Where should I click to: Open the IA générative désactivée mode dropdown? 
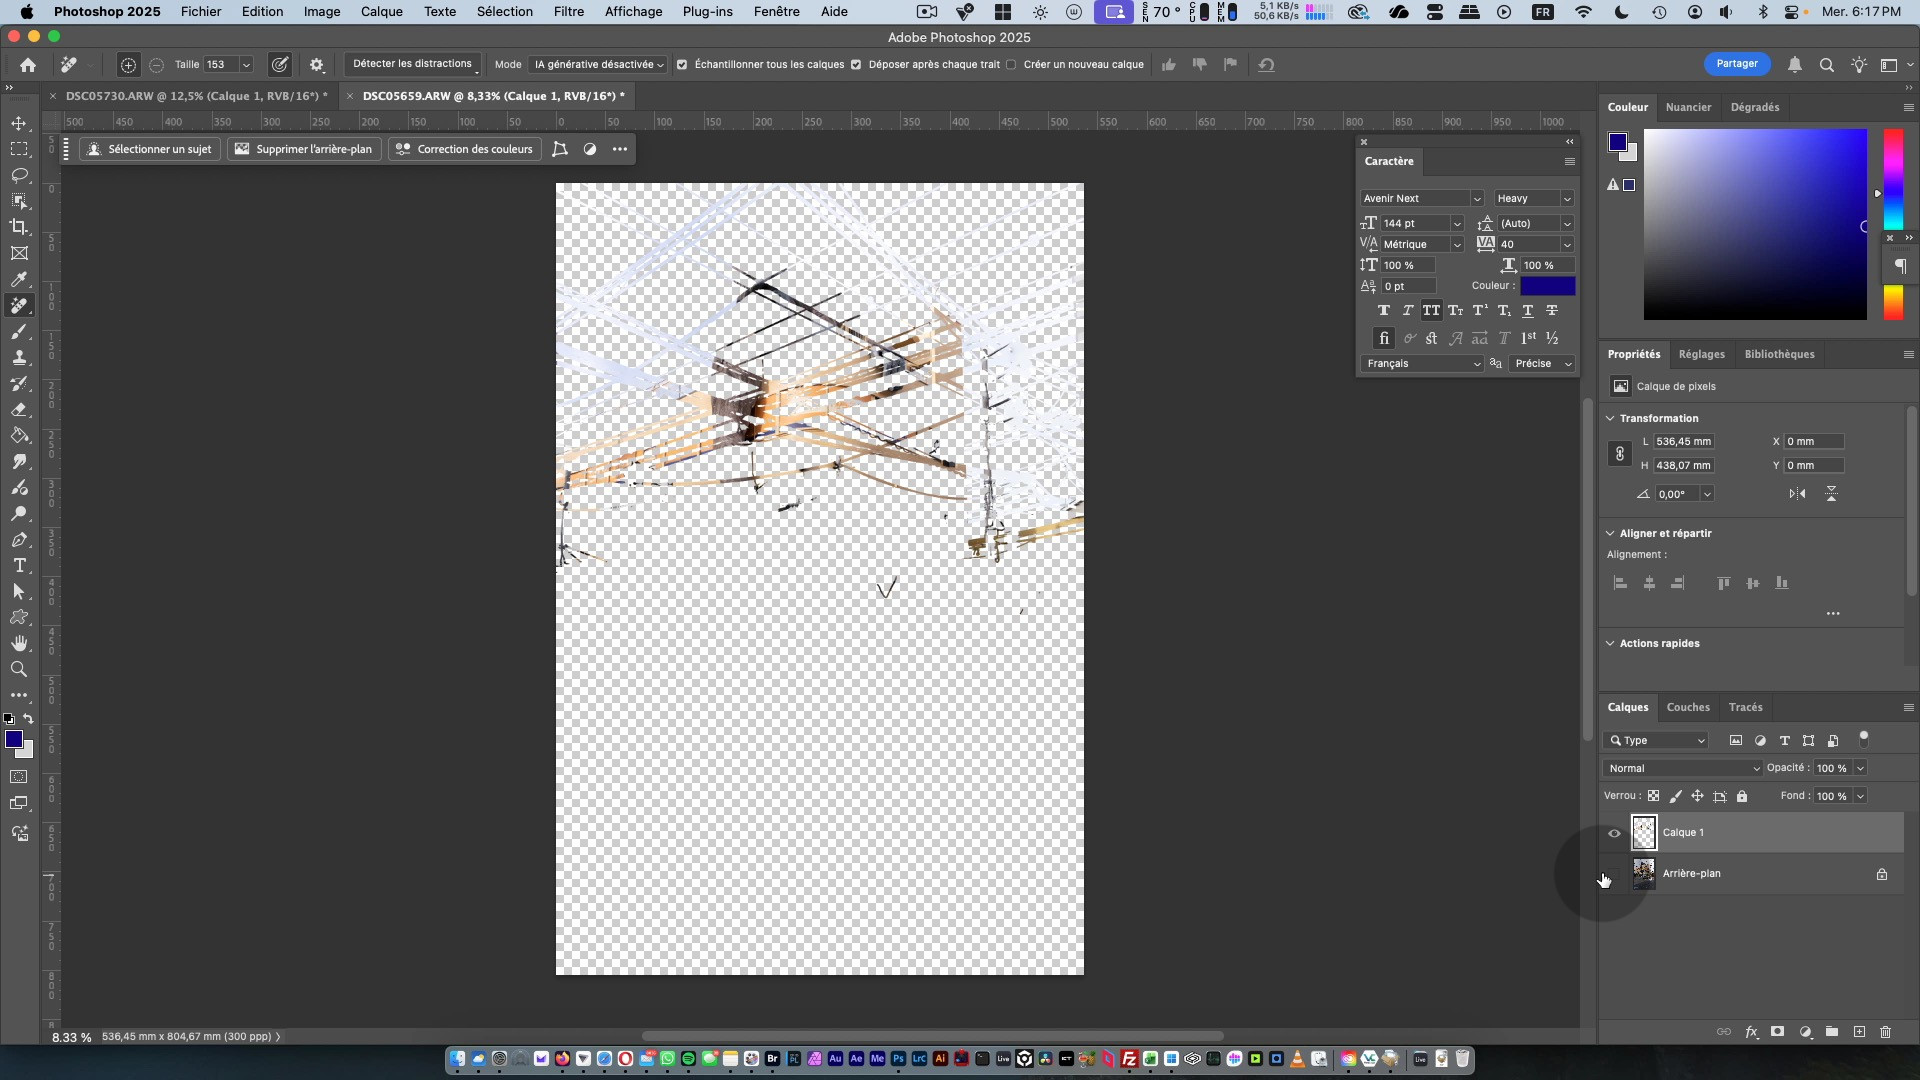[x=598, y=65]
